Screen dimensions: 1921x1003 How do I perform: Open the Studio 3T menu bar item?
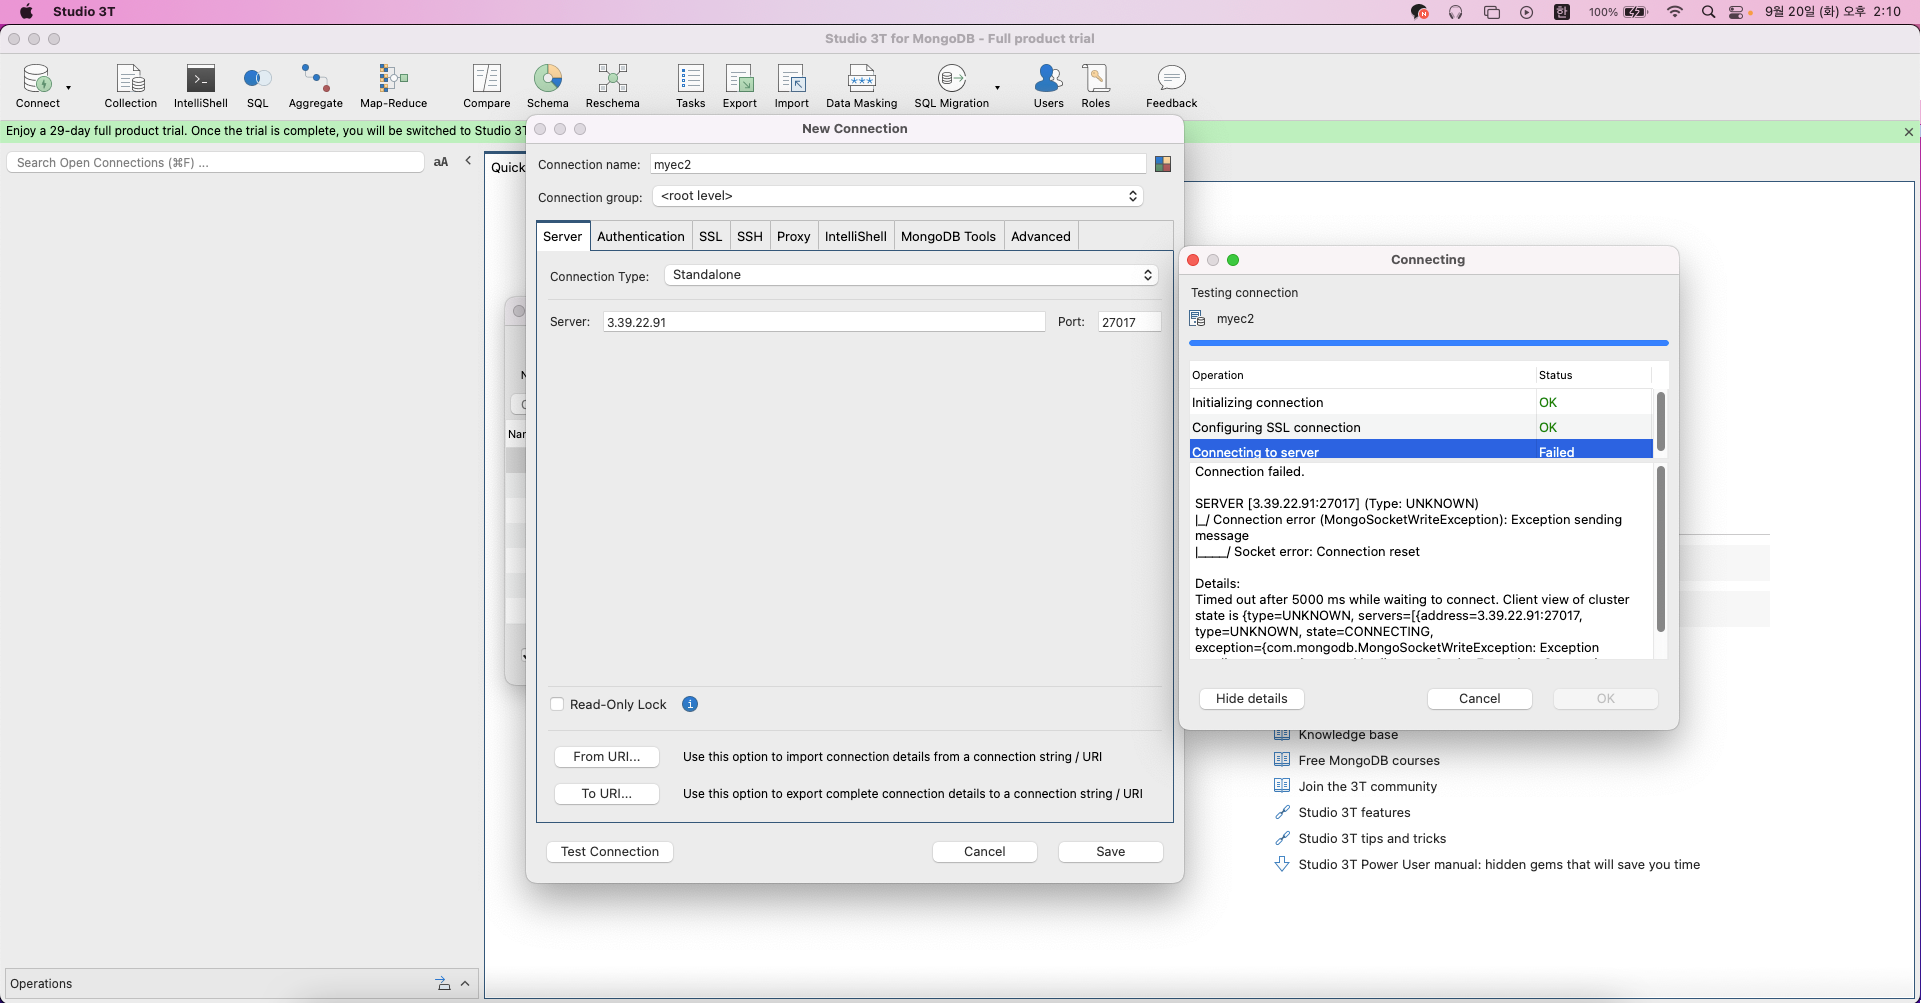coord(84,12)
